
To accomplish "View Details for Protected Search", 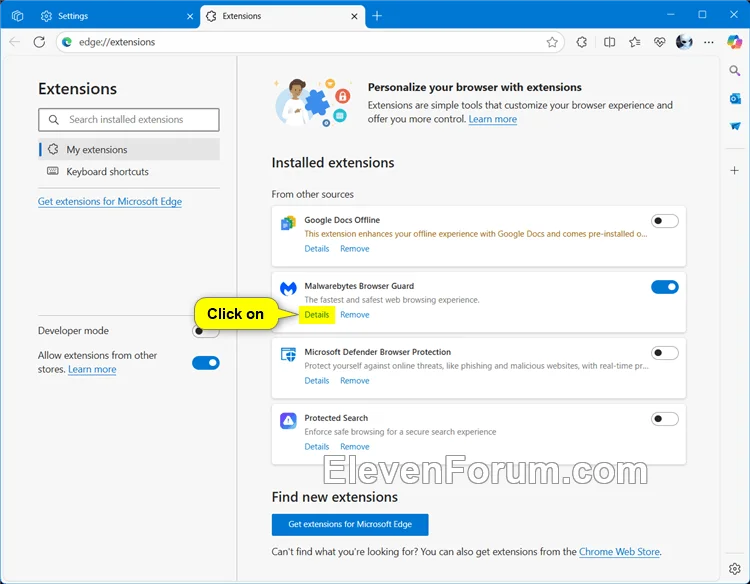I will 317,447.
